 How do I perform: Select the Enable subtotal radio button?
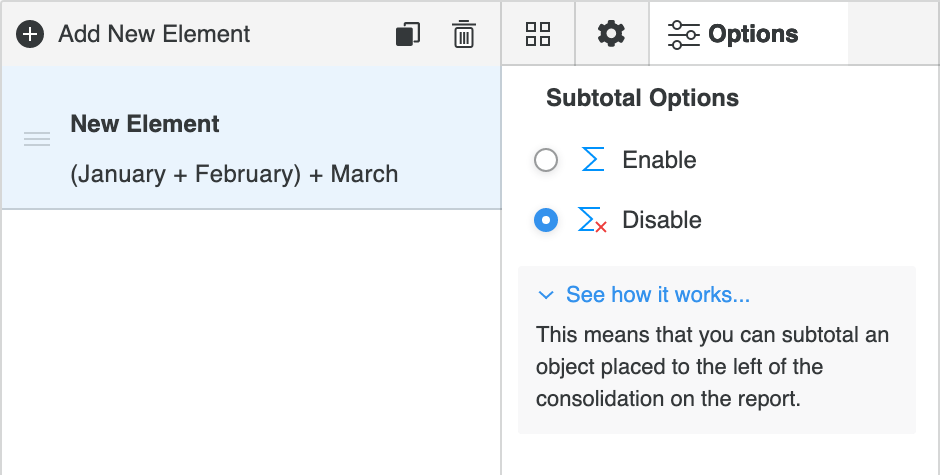tap(546, 160)
